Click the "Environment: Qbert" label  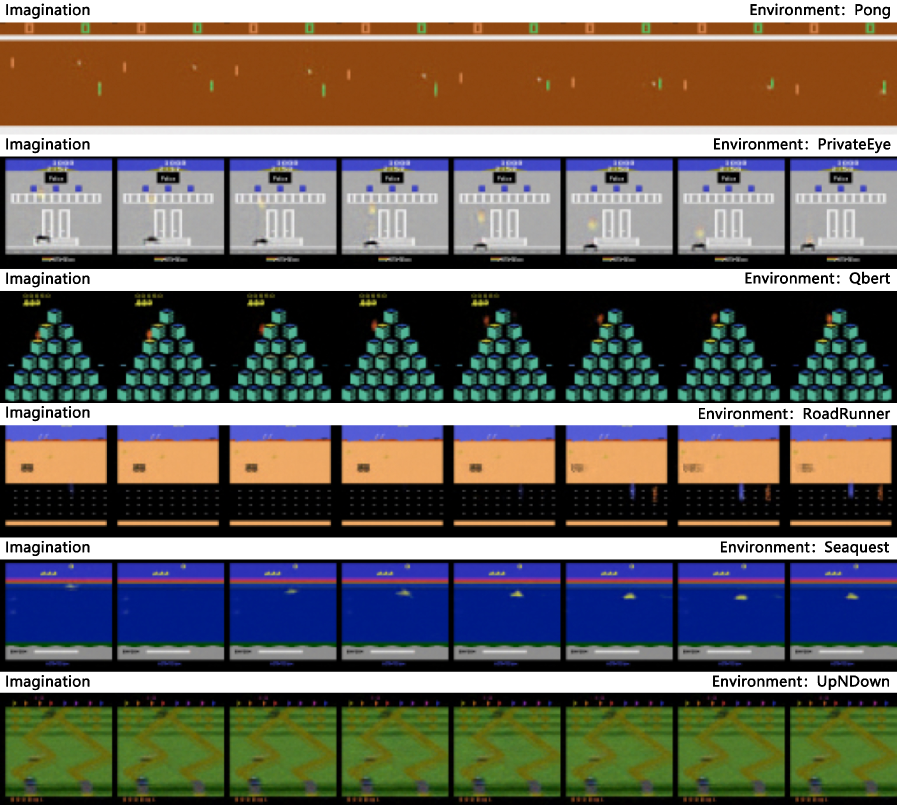point(817,279)
